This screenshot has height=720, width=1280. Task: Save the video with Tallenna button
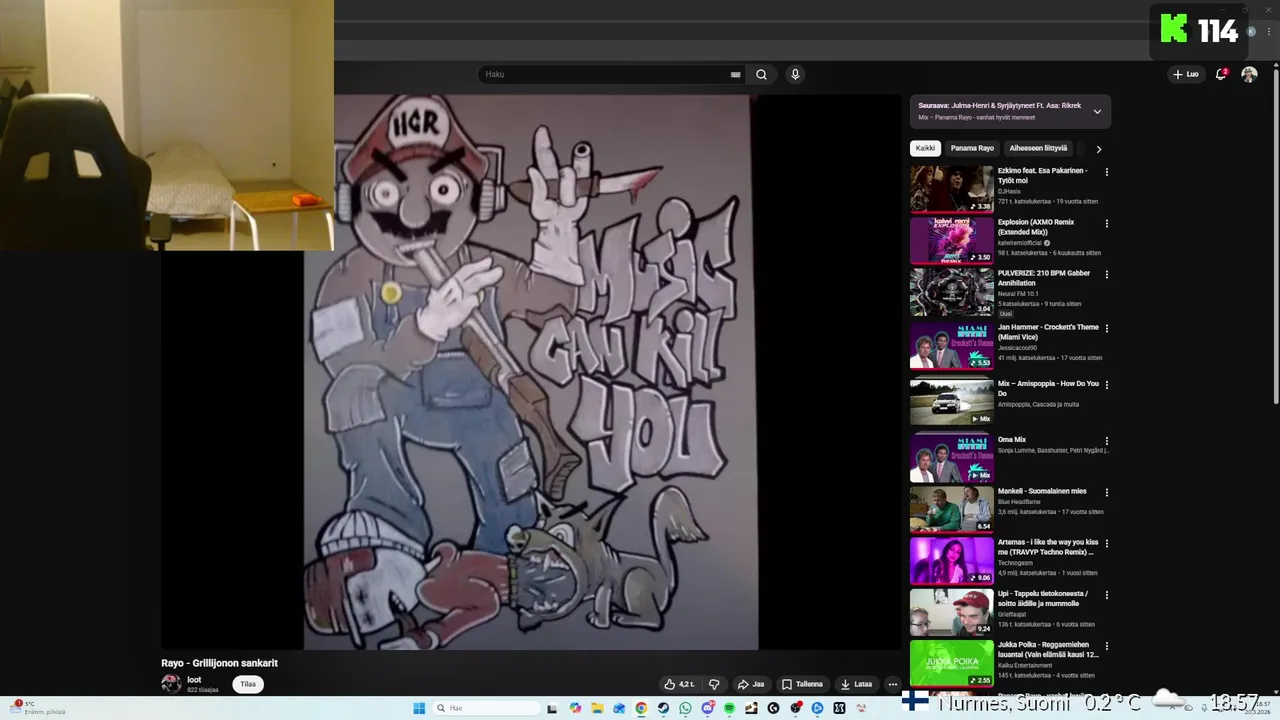[x=802, y=684]
